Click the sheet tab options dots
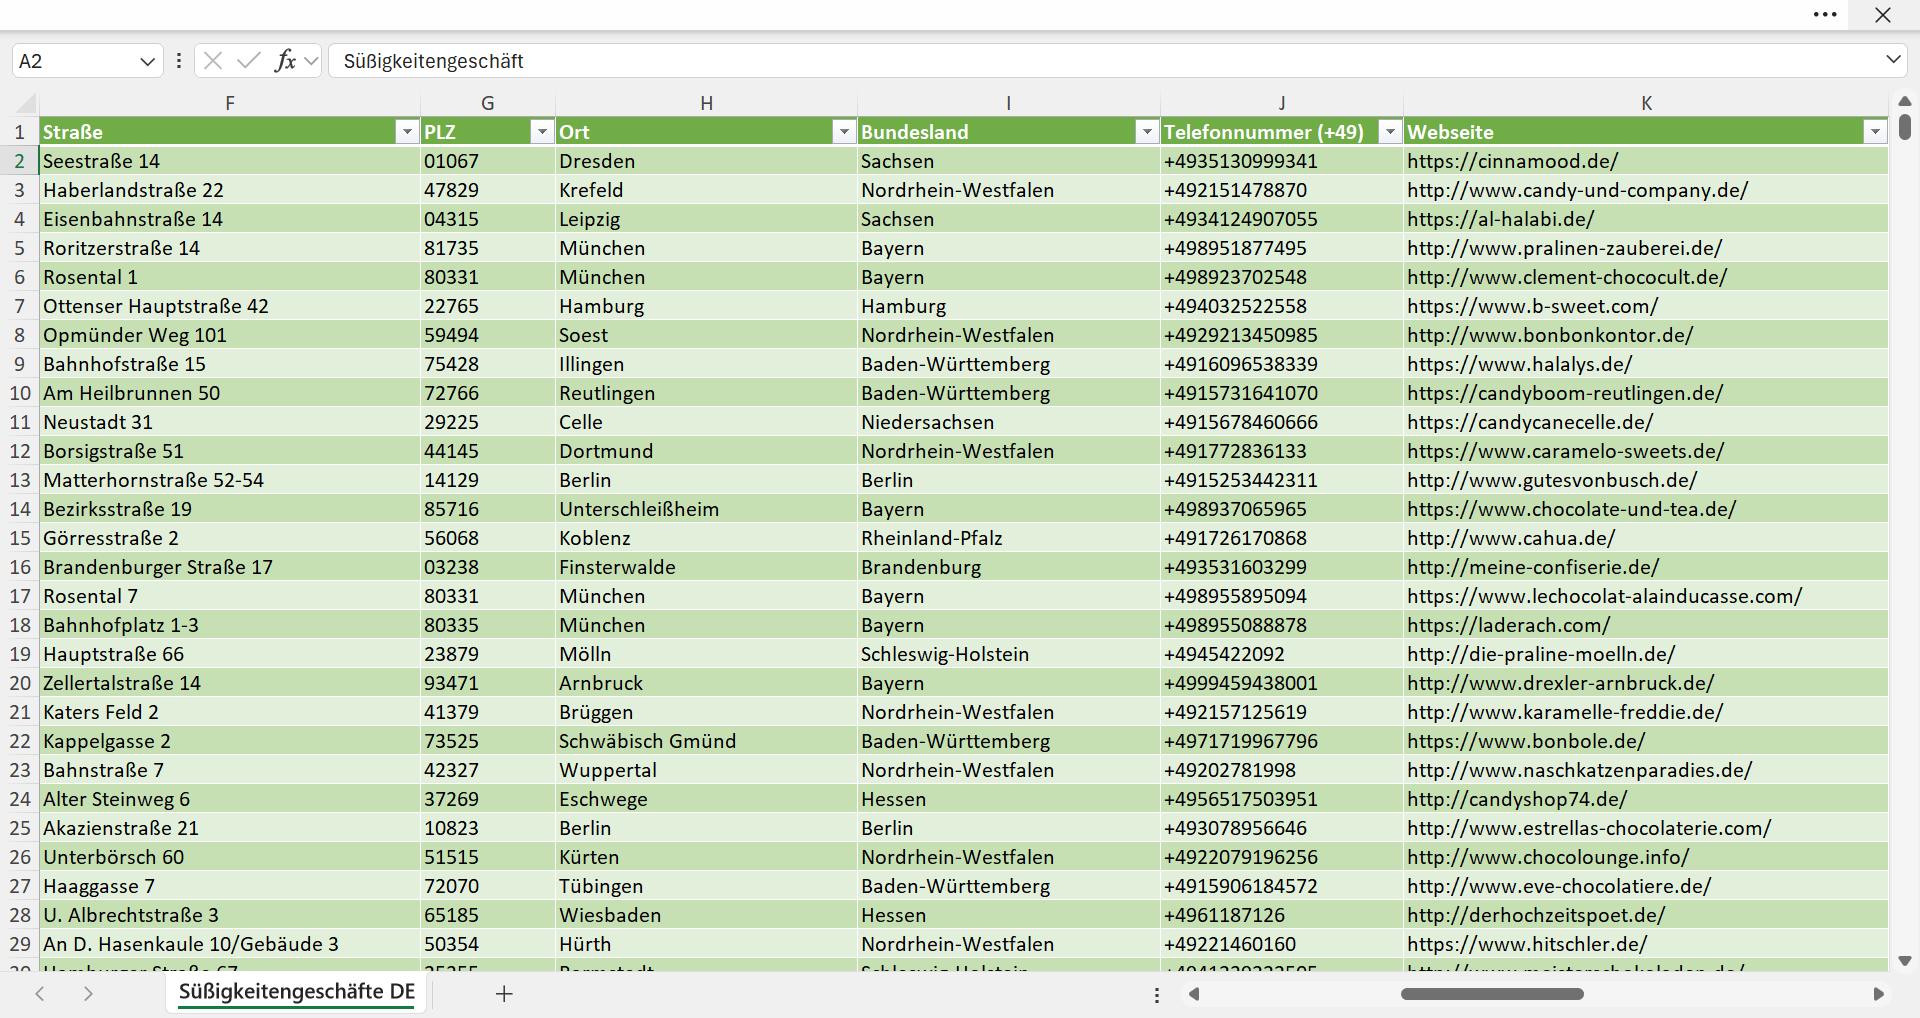 (x=1157, y=995)
